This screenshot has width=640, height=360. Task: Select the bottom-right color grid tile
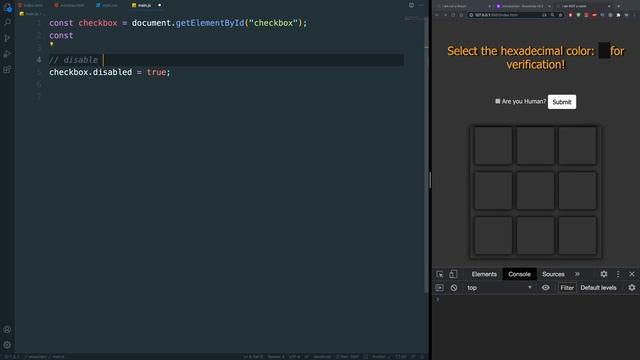coord(577,236)
